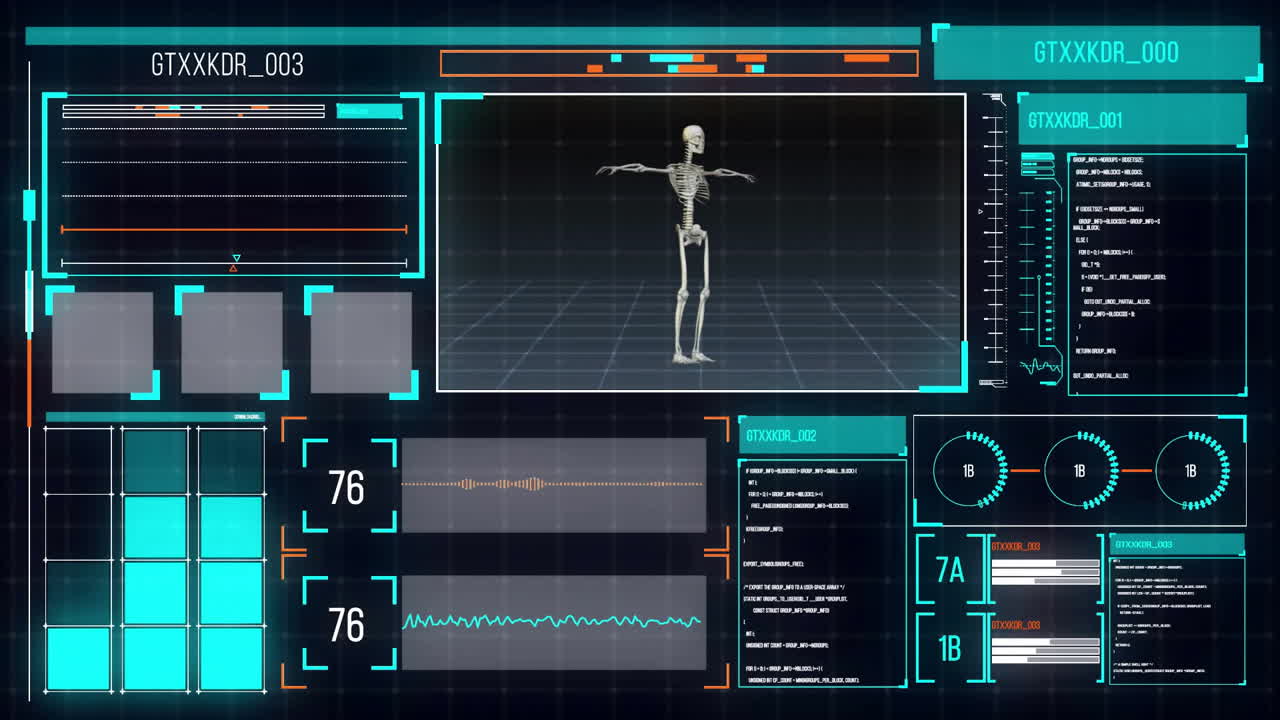Select the left circular 1B gauge
Image resolution: width=1280 pixels, height=720 pixels.
point(969,470)
